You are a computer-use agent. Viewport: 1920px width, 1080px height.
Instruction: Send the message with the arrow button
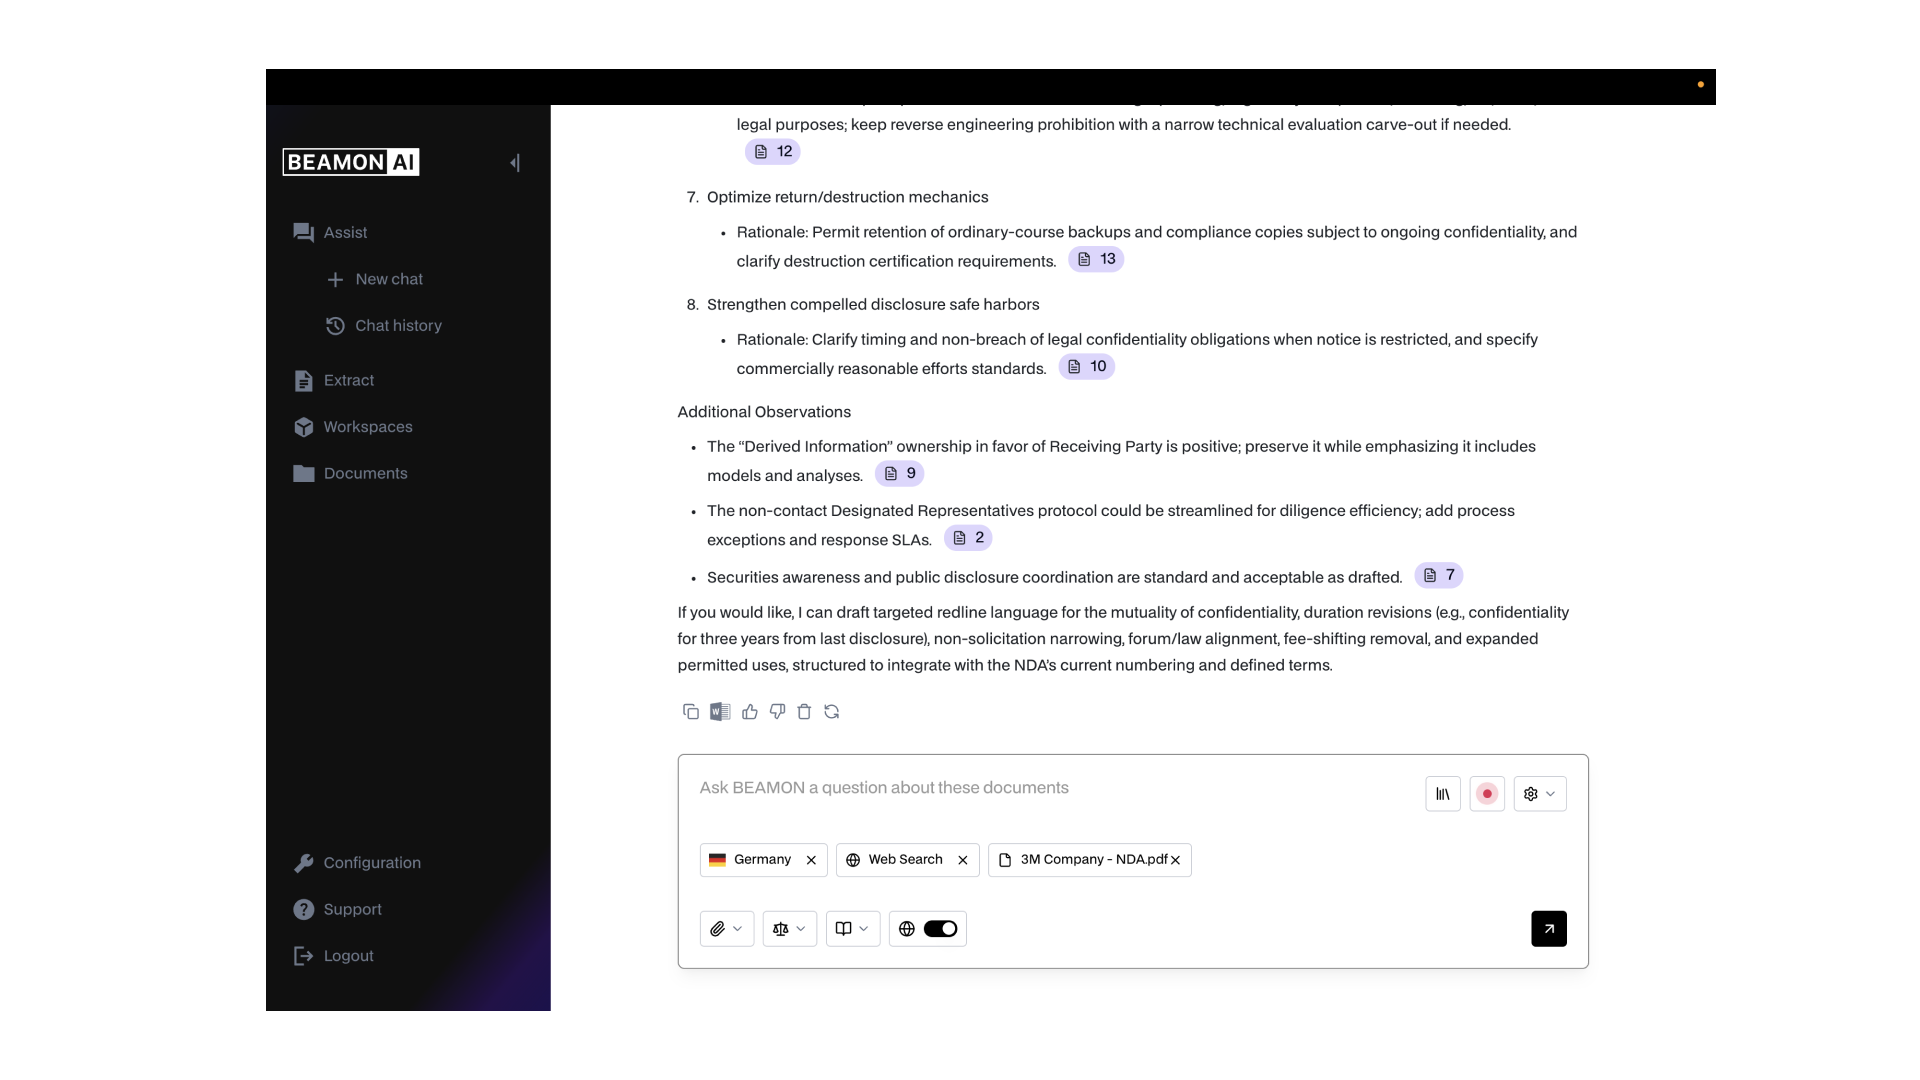(1548, 929)
